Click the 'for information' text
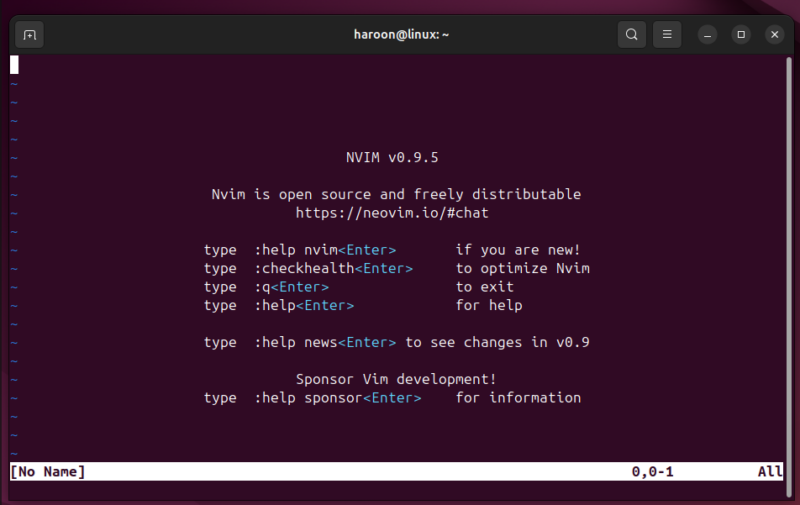The height and width of the screenshot is (505, 800). tap(518, 398)
